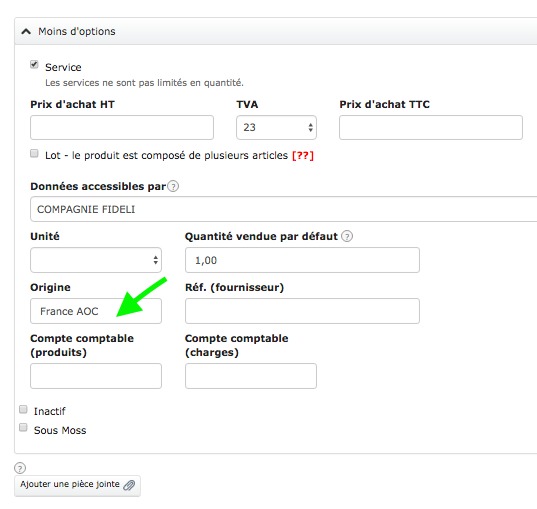Viewport: 537px width, 509px height.
Task: Click help icon beside Quantité vendue par défaut
Action: [x=347, y=236]
